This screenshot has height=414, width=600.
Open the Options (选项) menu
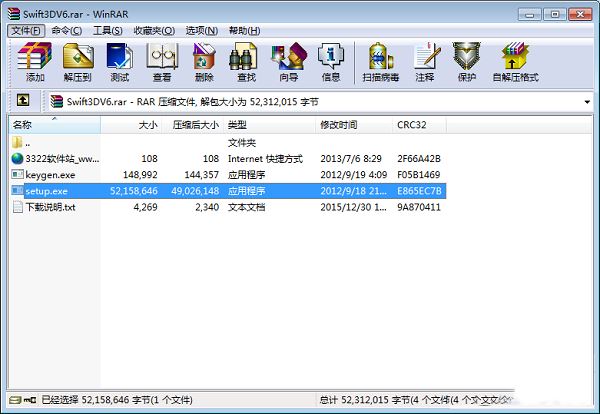[202, 31]
